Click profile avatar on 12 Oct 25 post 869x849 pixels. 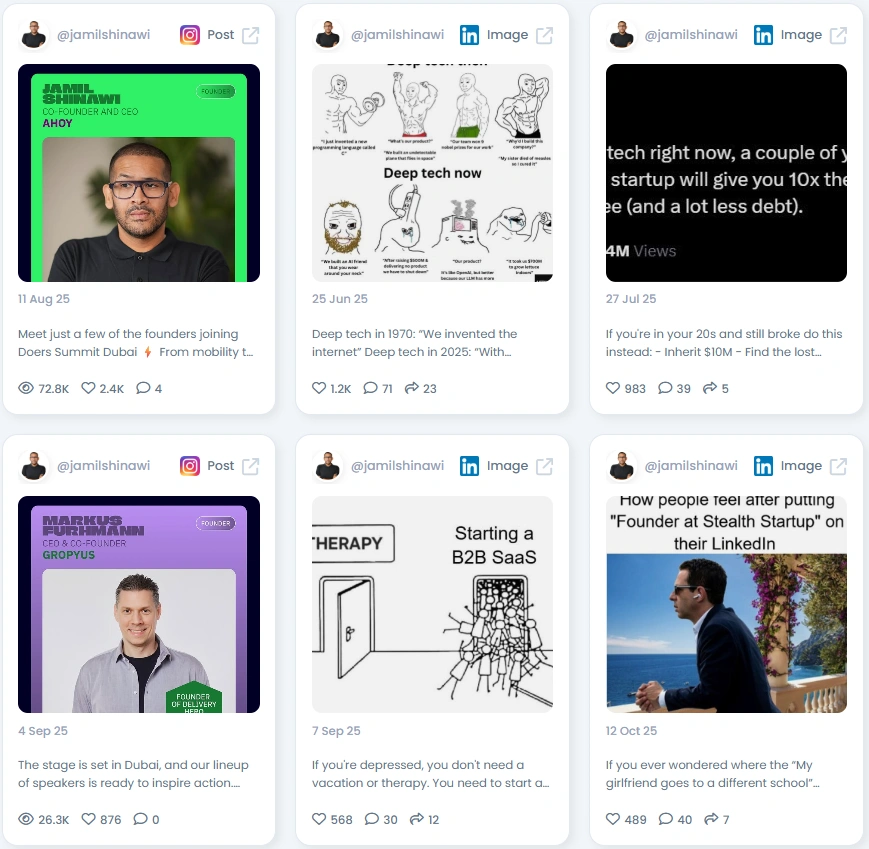coord(621,466)
